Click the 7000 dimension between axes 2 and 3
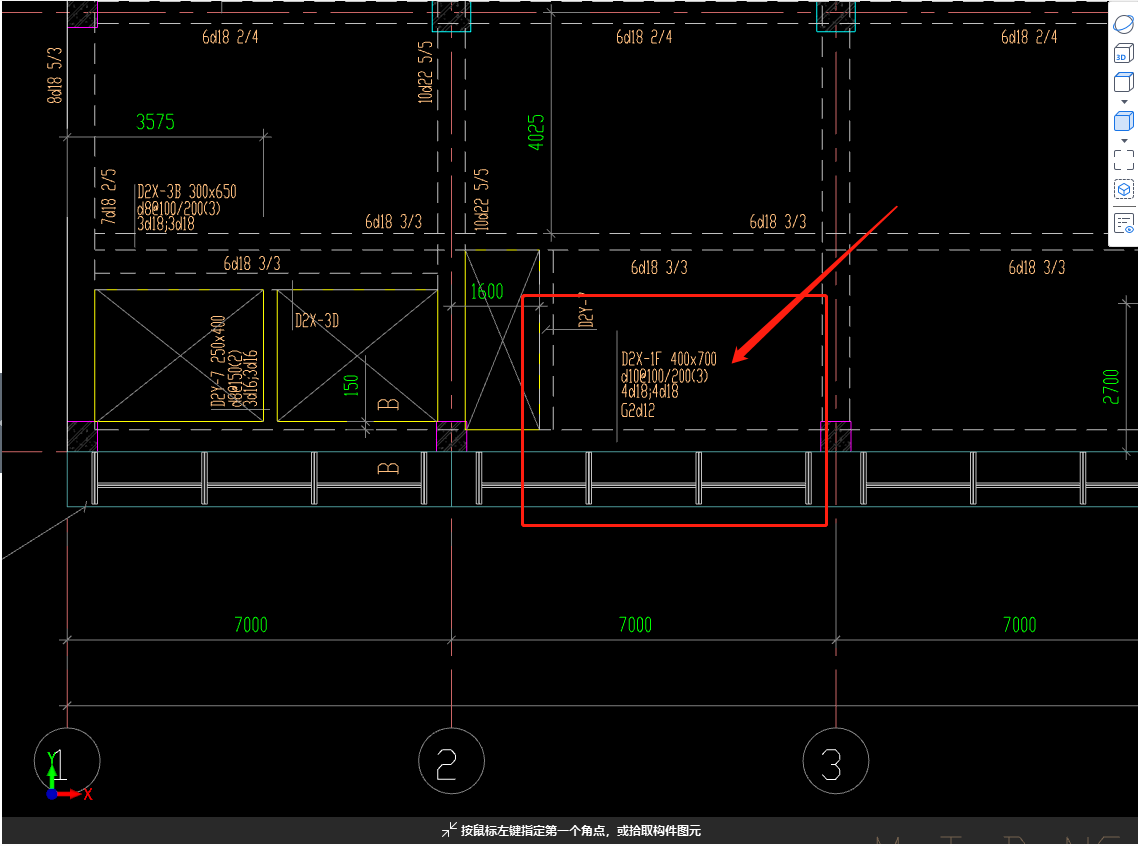1138x846 pixels. click(635, 625)
